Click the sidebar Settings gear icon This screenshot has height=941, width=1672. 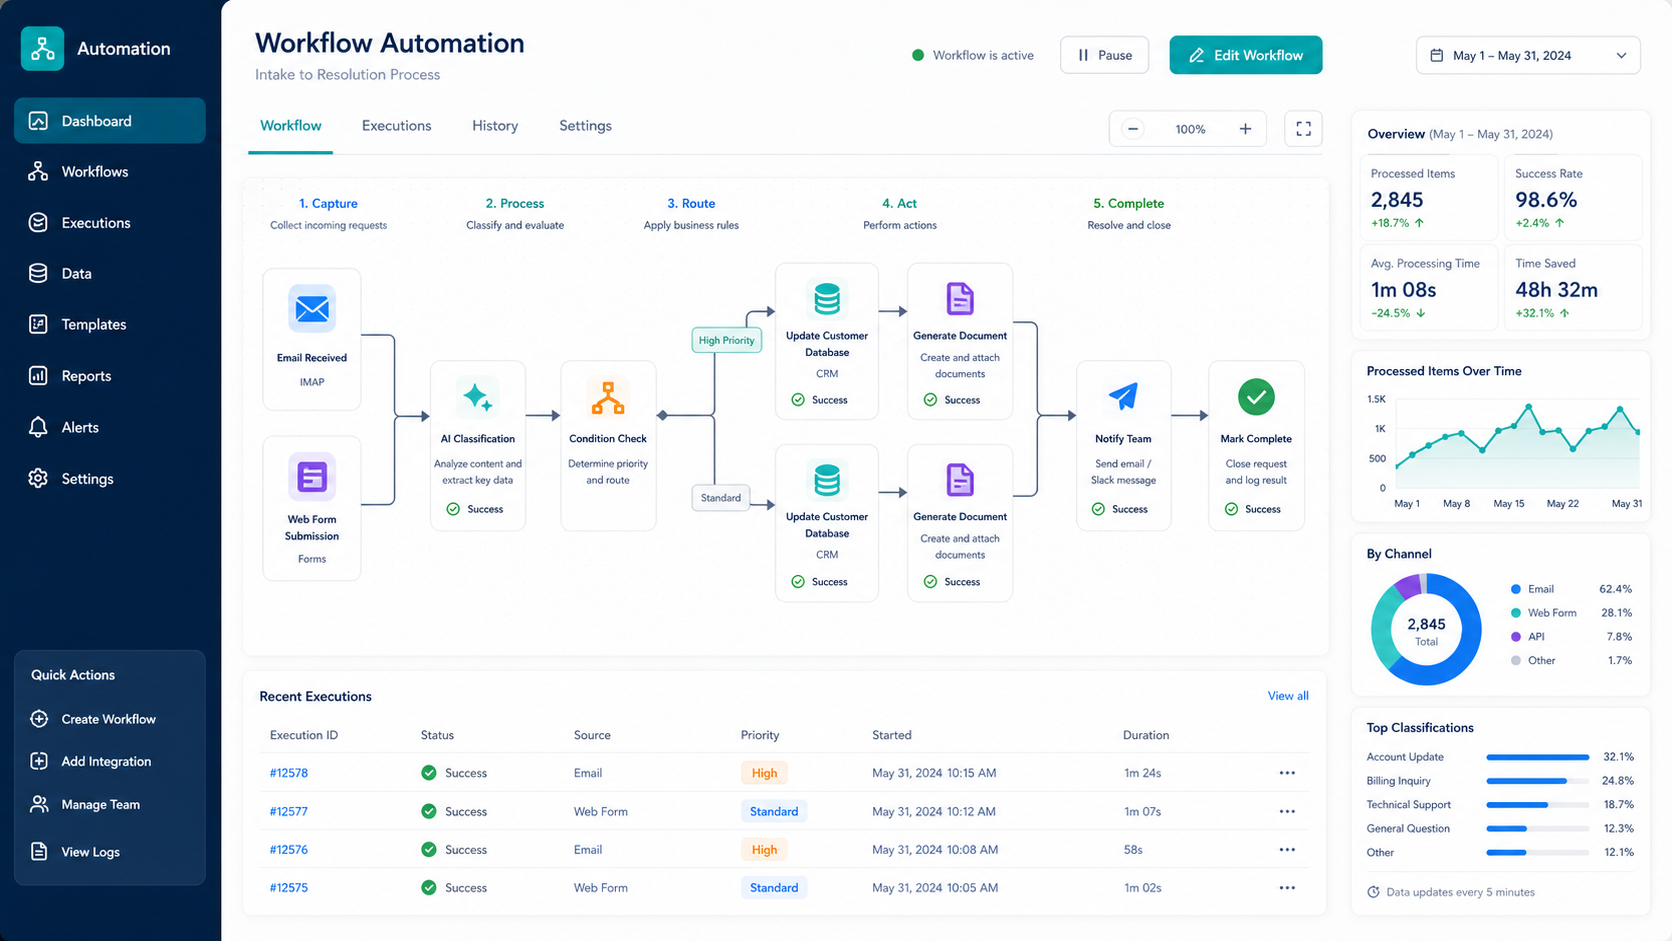tap(38, 478)
